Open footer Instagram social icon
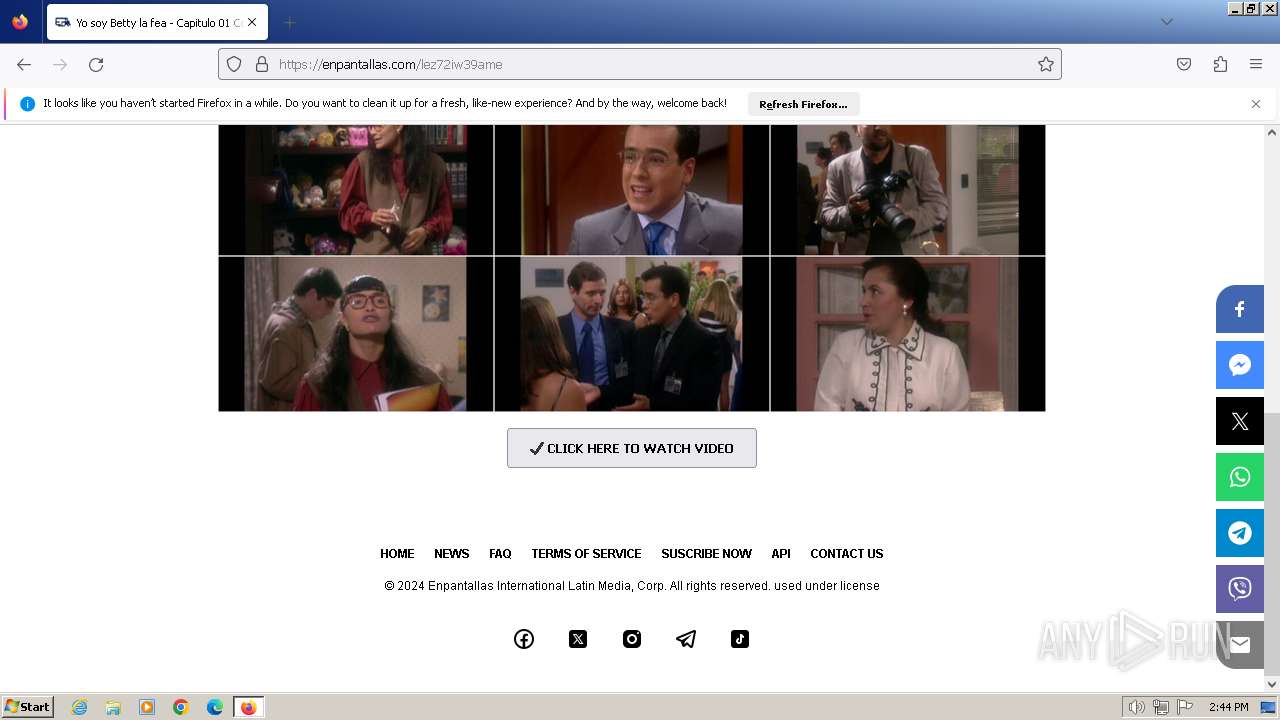 coord(632,639)
